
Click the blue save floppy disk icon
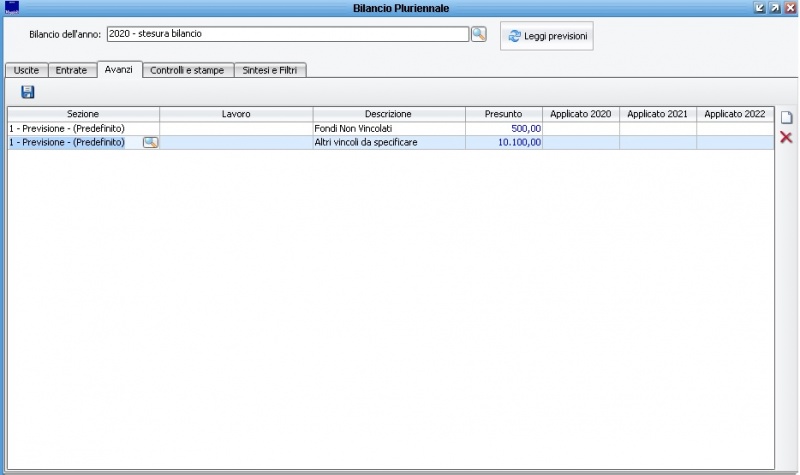(28, 92)
